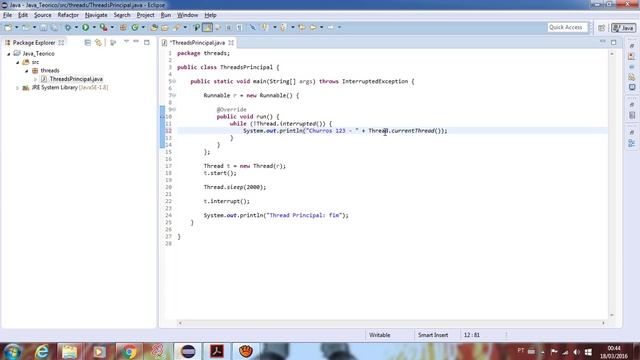640x360 pixels.
Task: Click the Open Perspective icon
Action: [601, 28]
